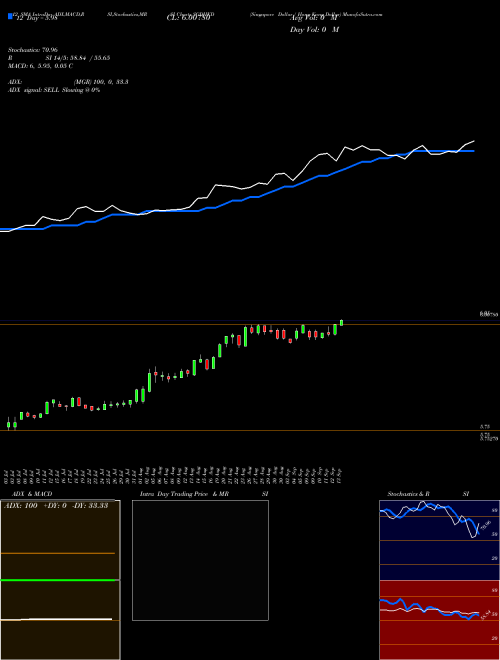Viewport: 500px width, 660px height.
Task: Click the green ADX line in ADX panel
Action: (x=58, y=580)
